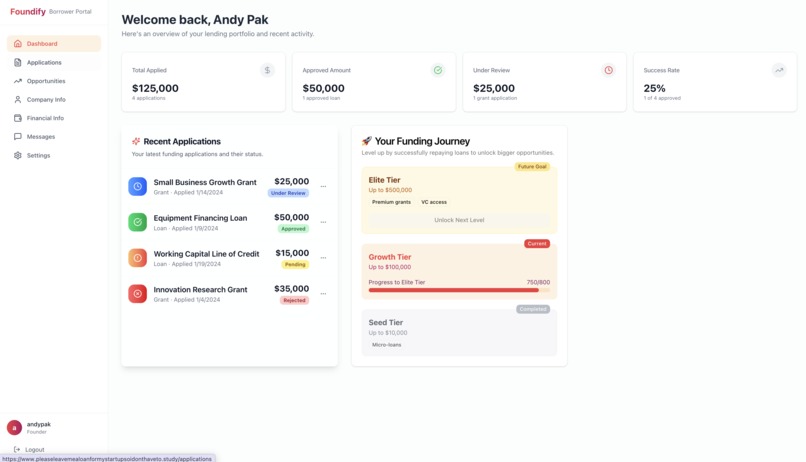Go to the Applications page
806x462 pixels.
pos(54,62)
